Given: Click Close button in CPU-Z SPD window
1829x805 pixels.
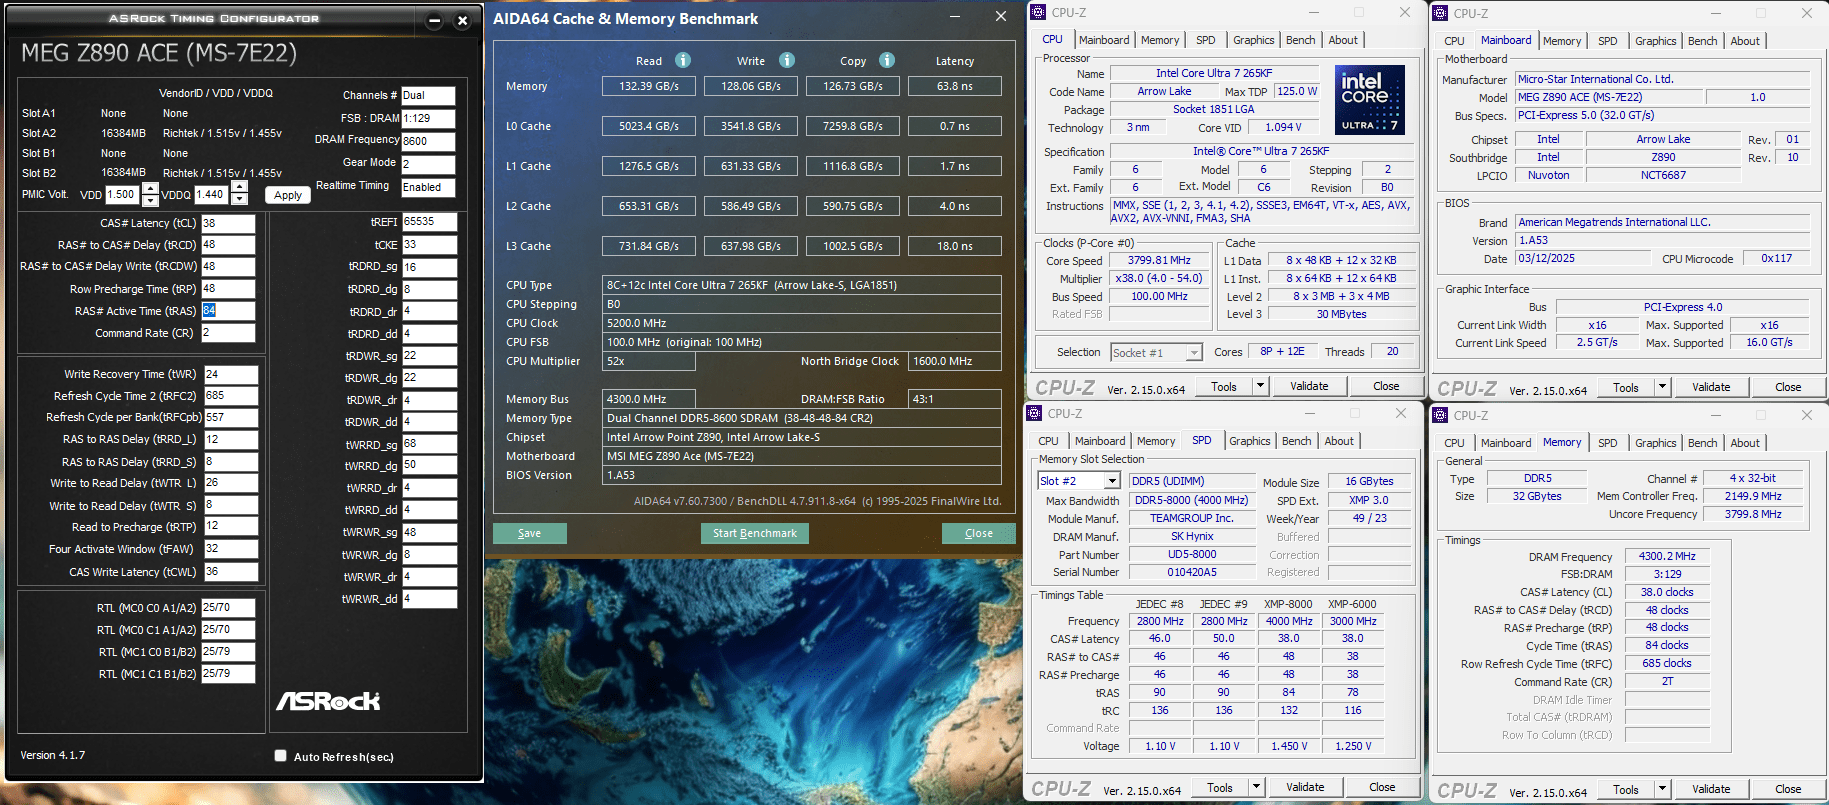Looking at the screenshot, I should 1382,787.
